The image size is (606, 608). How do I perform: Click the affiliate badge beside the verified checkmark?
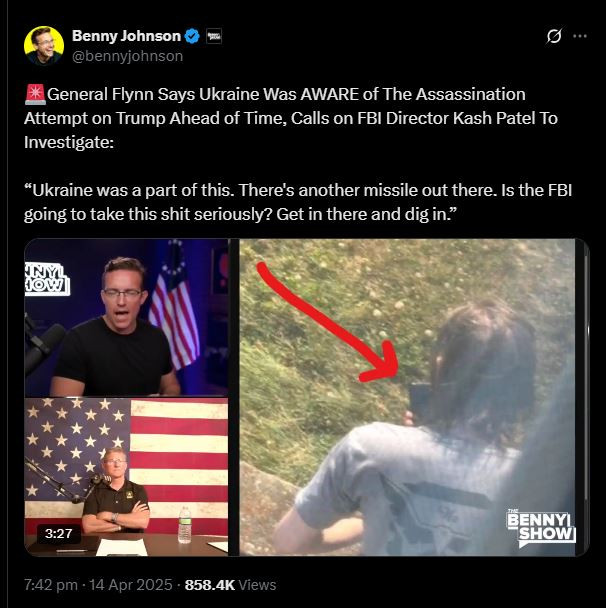[213, 37]
